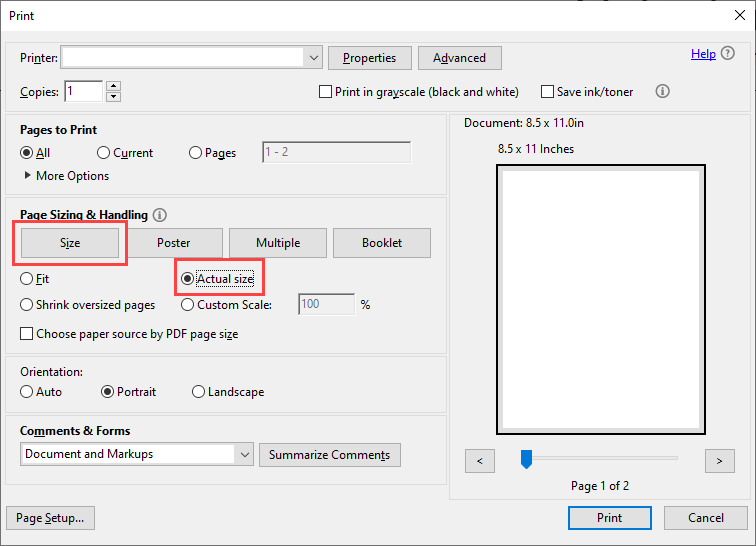Go to next preview page
The width and height of the screenshot is (756, 546).
coord(719,461)
